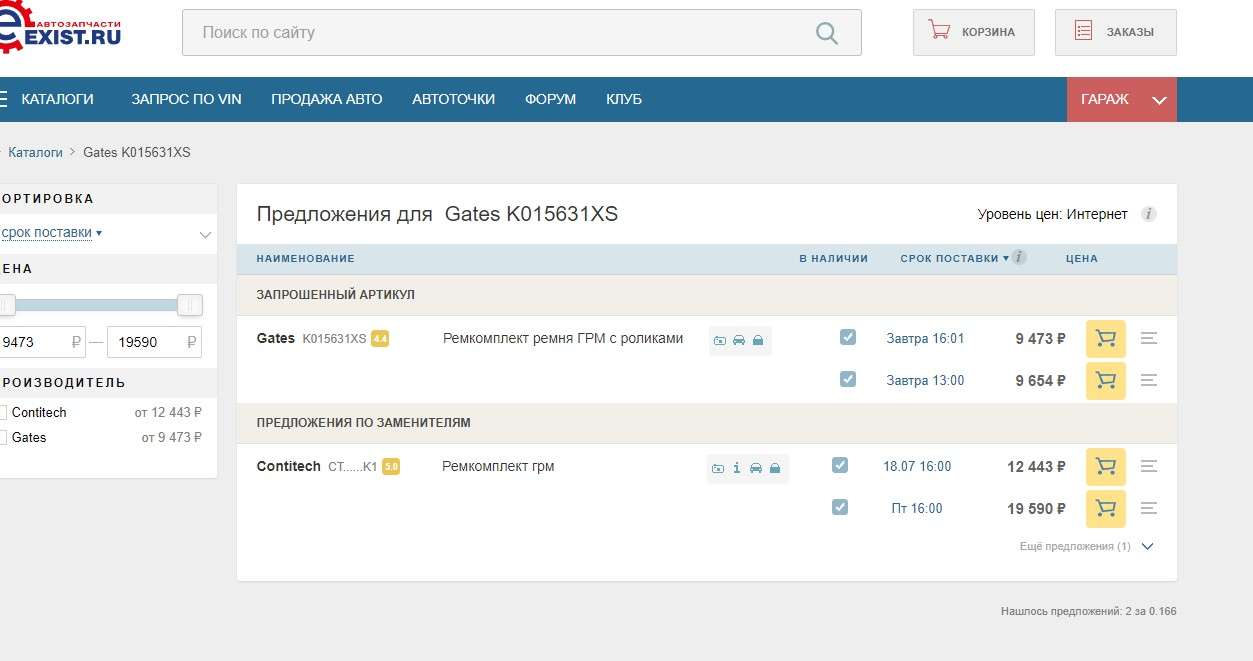Viewport: 1253px width, 661px height.
Task: Click the Ремкомплект грм description
Action: point(498,466)
